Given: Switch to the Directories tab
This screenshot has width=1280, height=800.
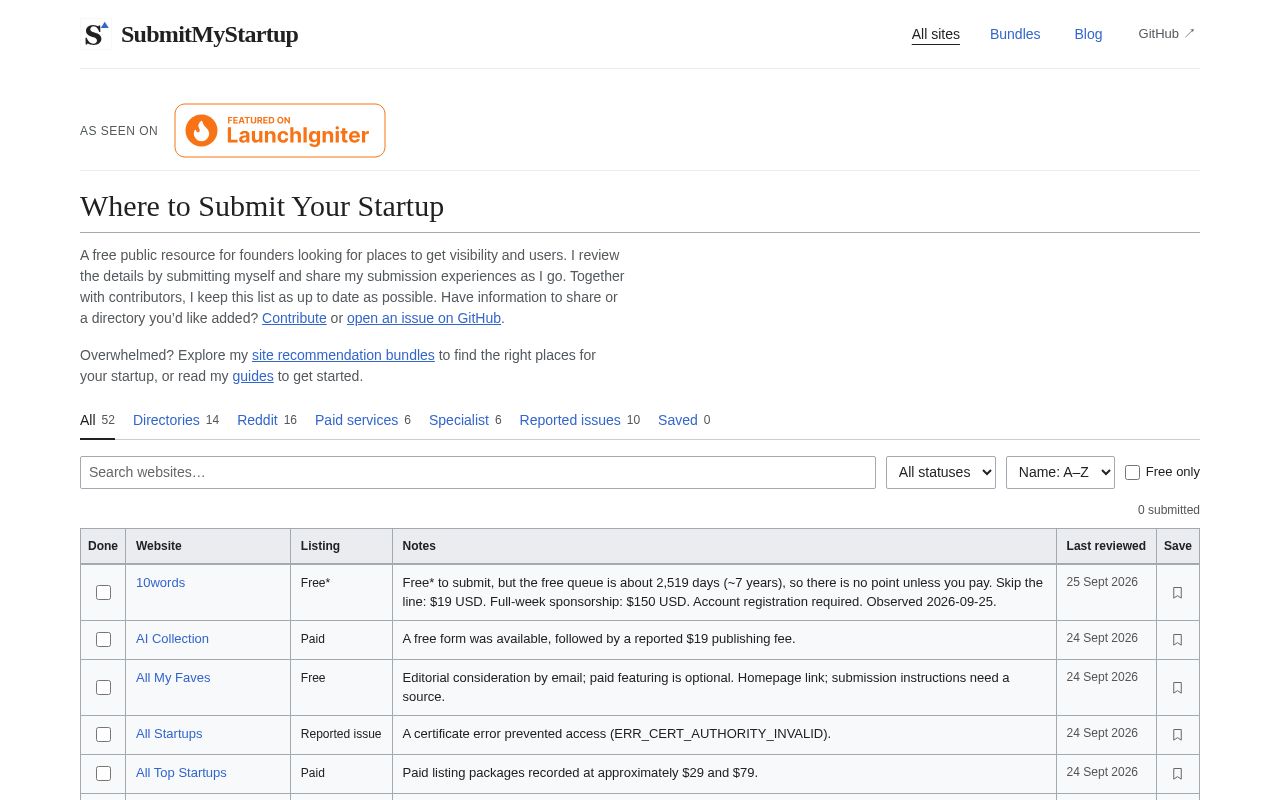Looking at the screenshot, I should coord(176,420).
